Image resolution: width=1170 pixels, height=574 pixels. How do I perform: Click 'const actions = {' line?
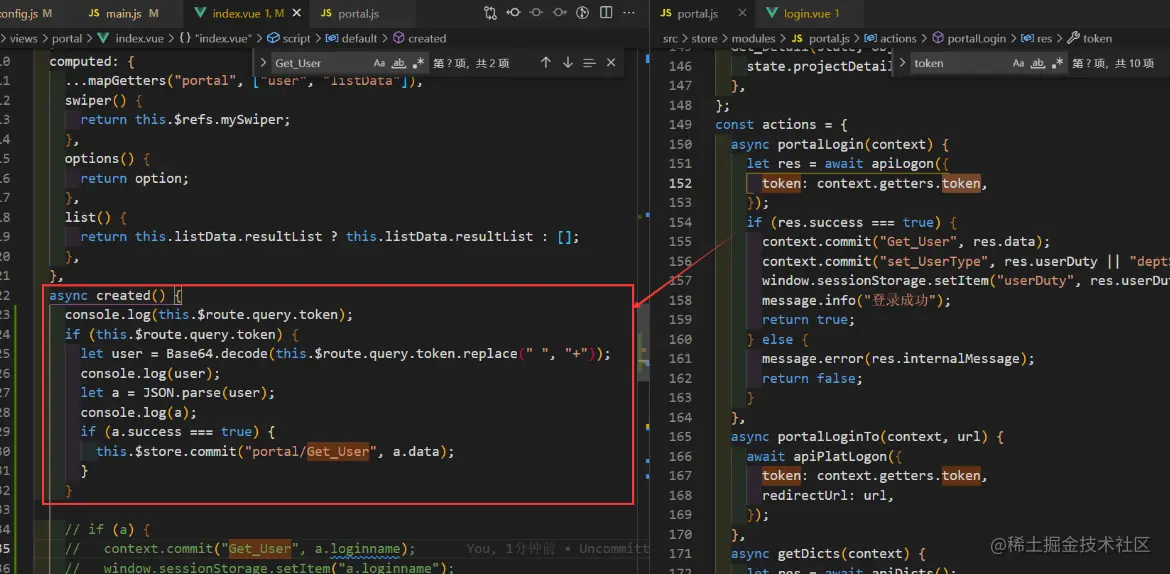coord(781,125)
